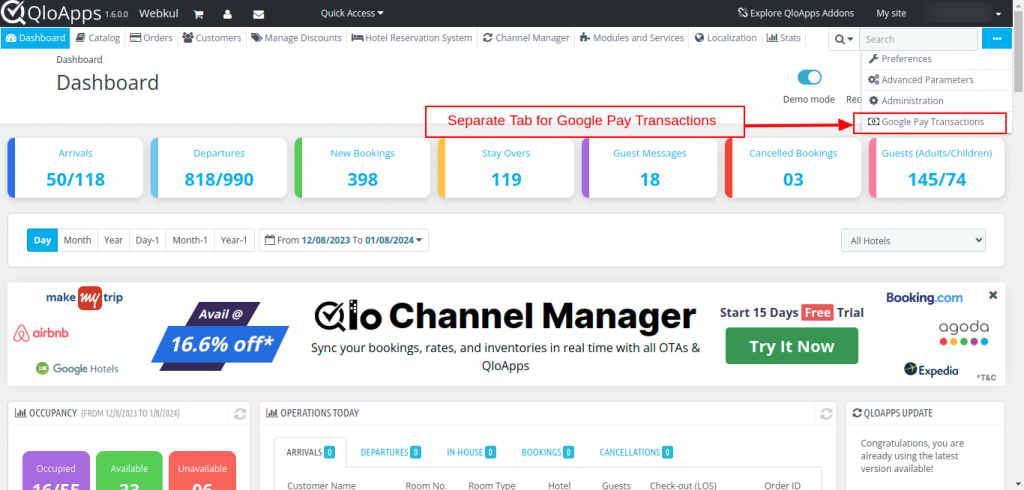This screenshot has width=1024, height=490.
Task: Refresh the Operations Today panel
Action: [826, 414]
